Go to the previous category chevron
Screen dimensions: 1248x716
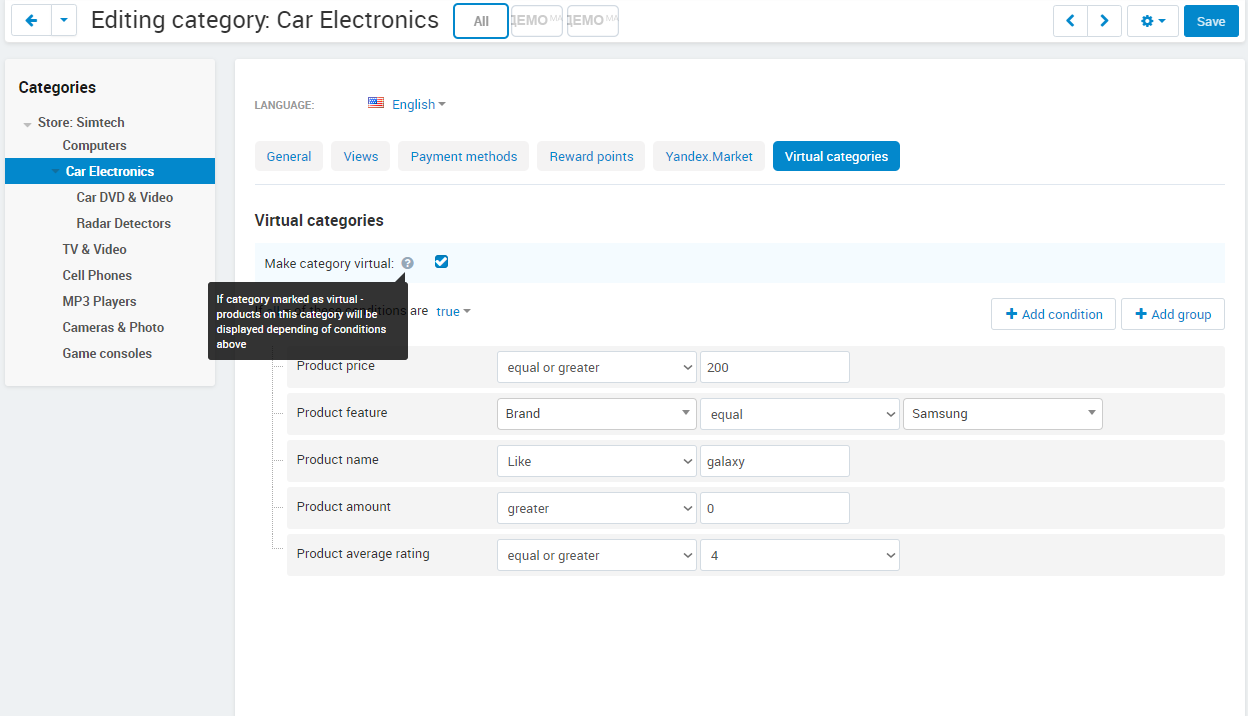(1070, 21)
